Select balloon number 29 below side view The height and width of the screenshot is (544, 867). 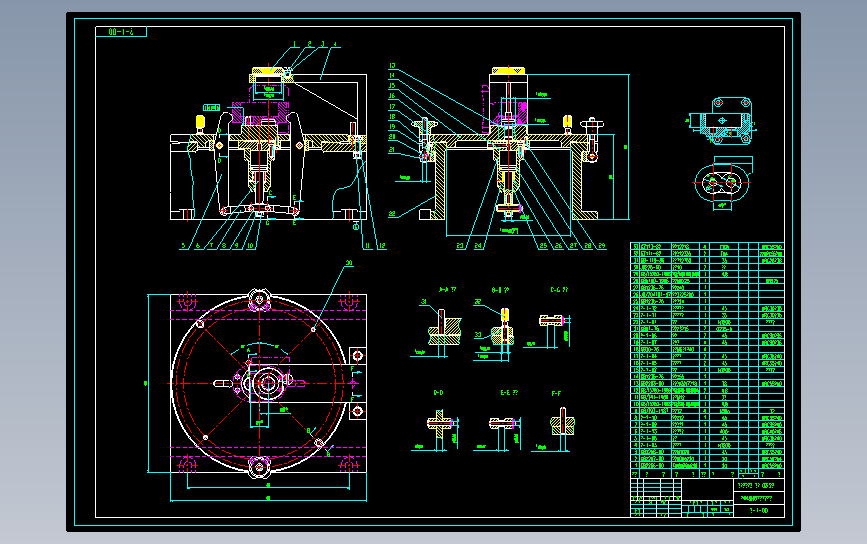click(x=602, y=246)
